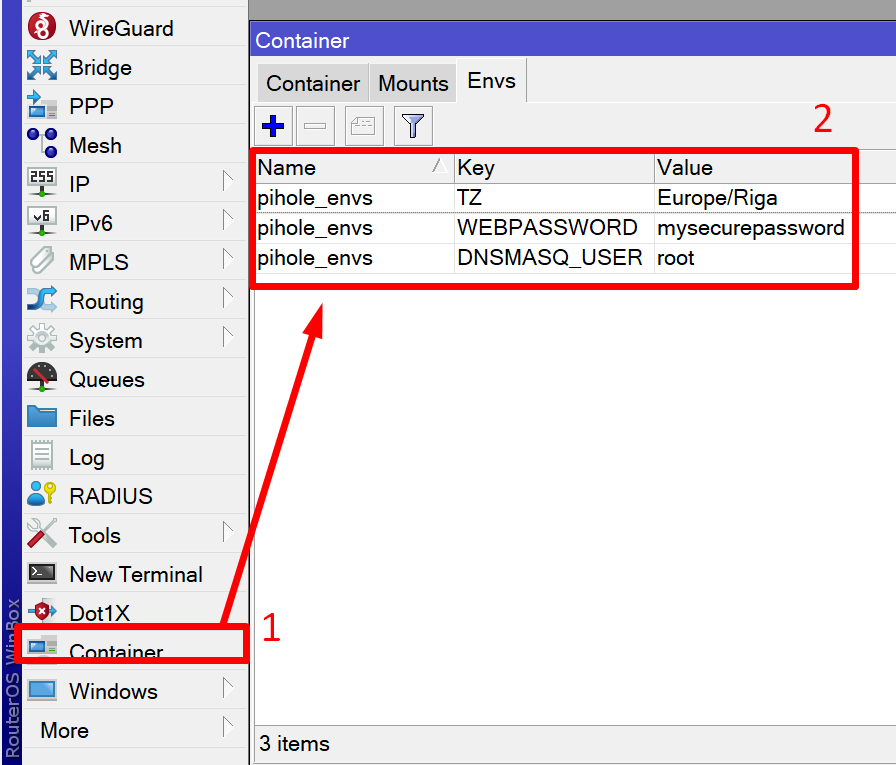The width and height of the screenshot is (896, 765).
Task: Open the WireGuard menu icon
Action: coord(42,27)
